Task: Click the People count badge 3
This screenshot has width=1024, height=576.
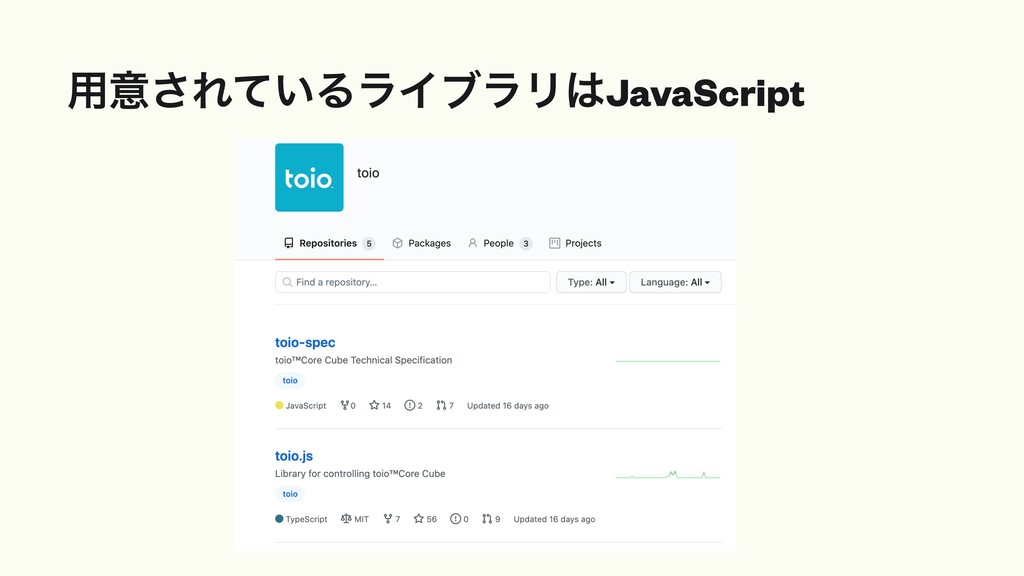Action: pyautogui.click(x=526, y=244)
